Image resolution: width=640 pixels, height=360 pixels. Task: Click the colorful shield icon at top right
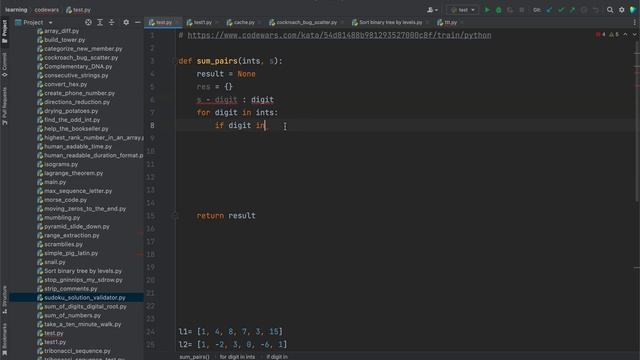click(633, 10)
